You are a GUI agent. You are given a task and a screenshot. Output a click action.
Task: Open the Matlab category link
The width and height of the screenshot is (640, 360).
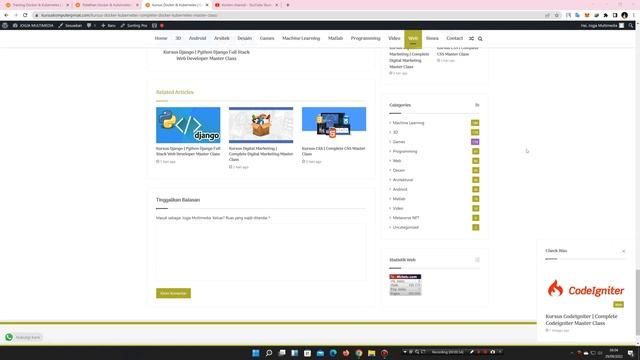(x=399, y=199)
